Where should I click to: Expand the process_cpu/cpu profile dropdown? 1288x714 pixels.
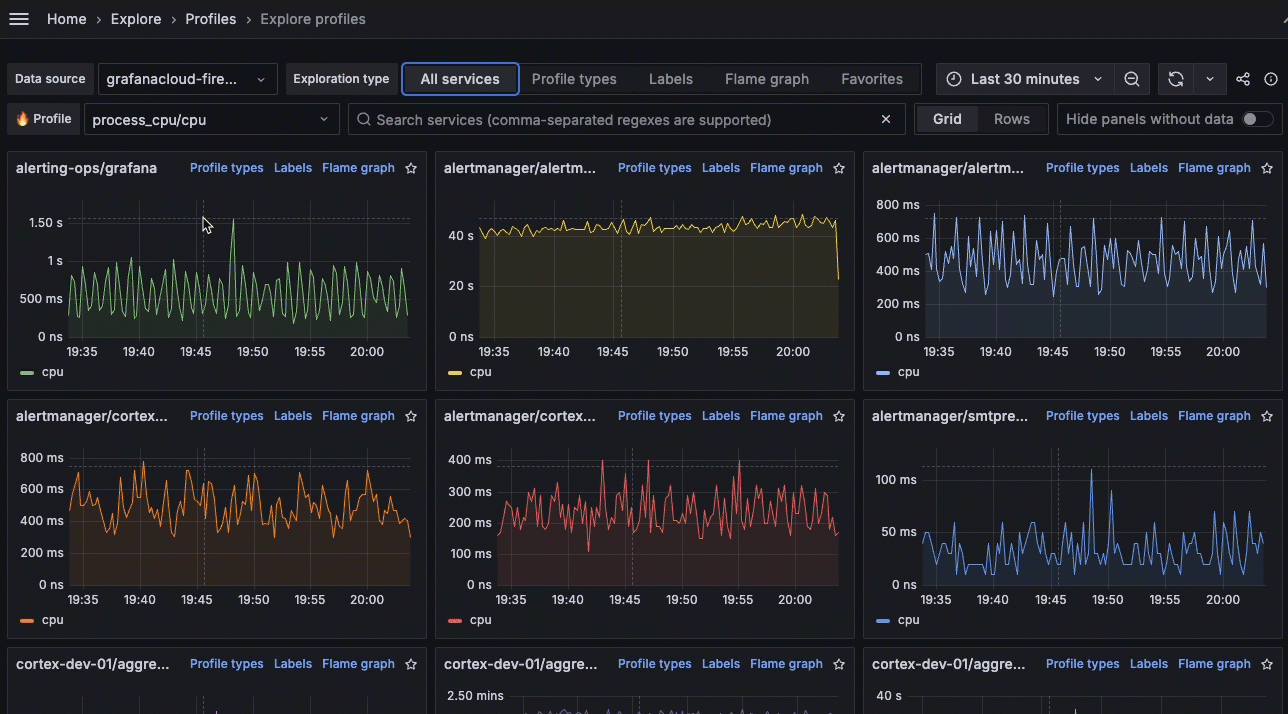(210, 119)
